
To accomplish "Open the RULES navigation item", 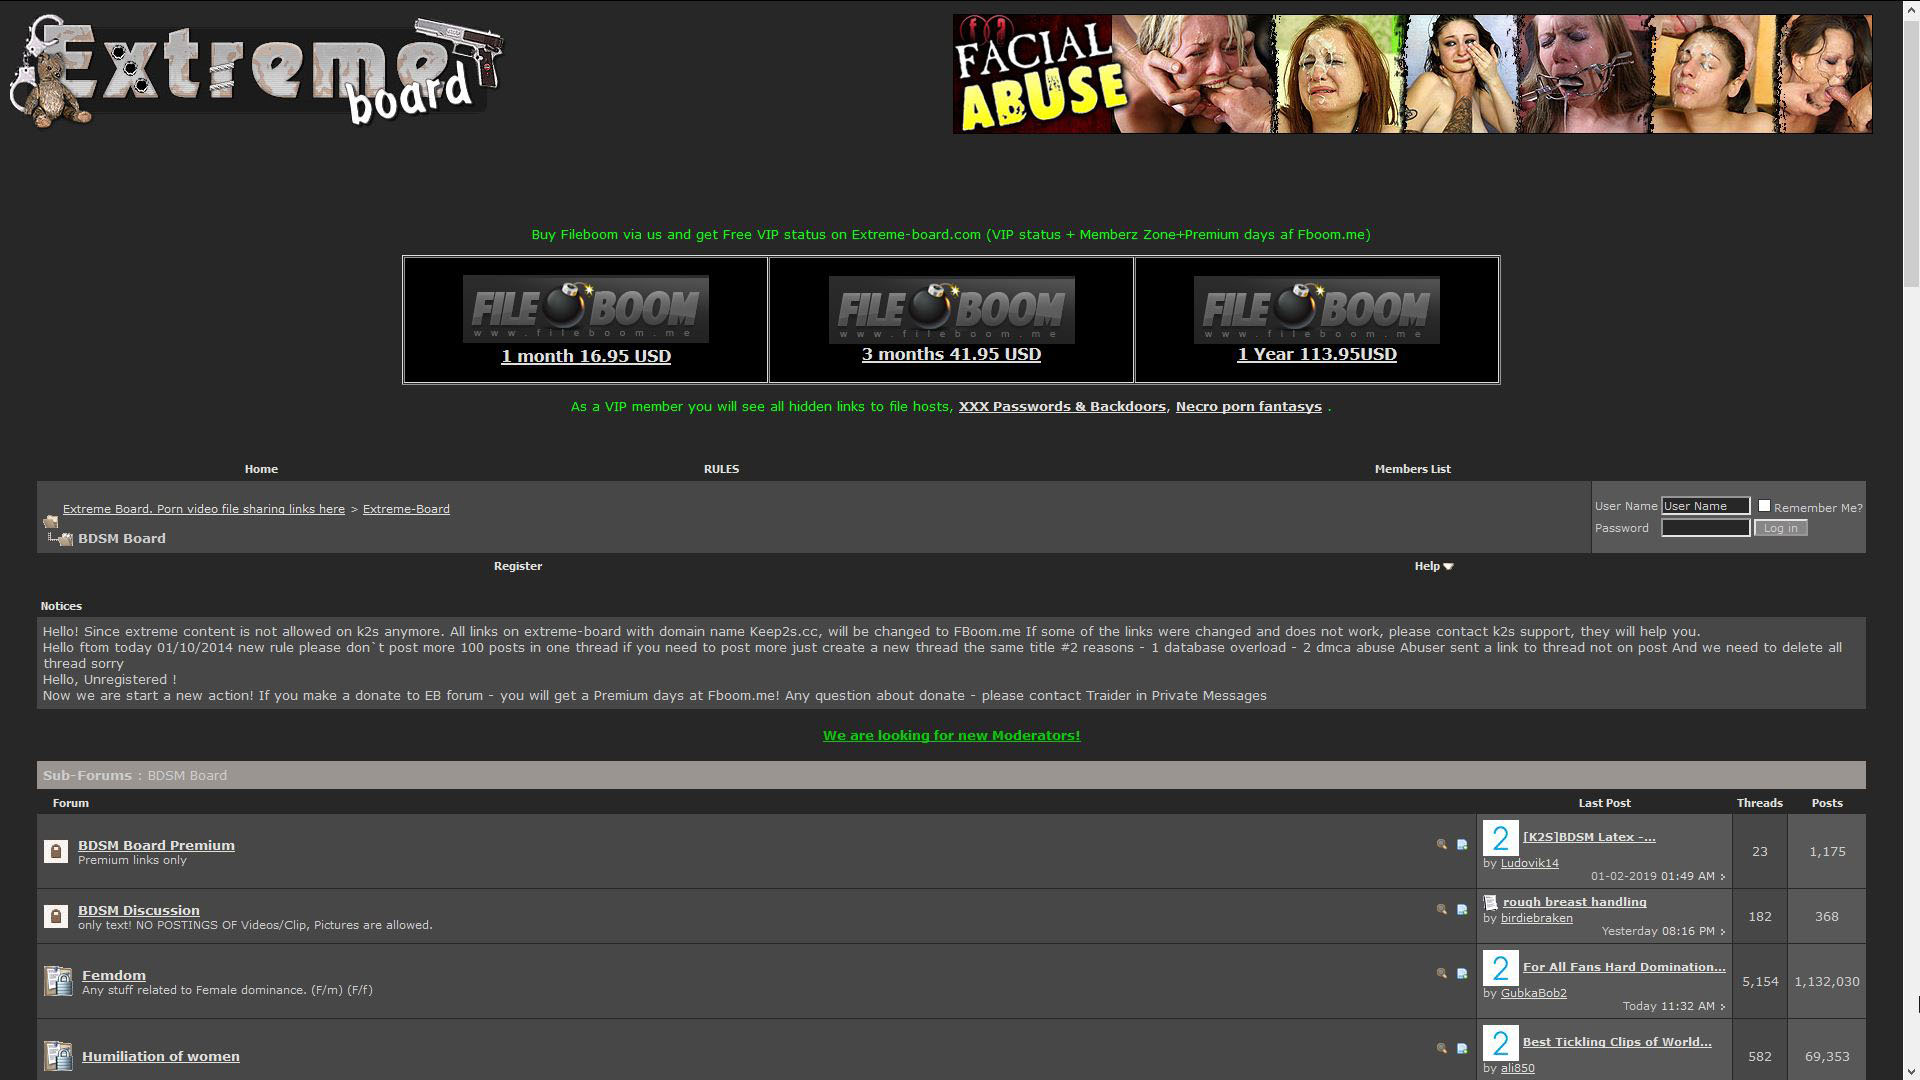I will point(721,469).
